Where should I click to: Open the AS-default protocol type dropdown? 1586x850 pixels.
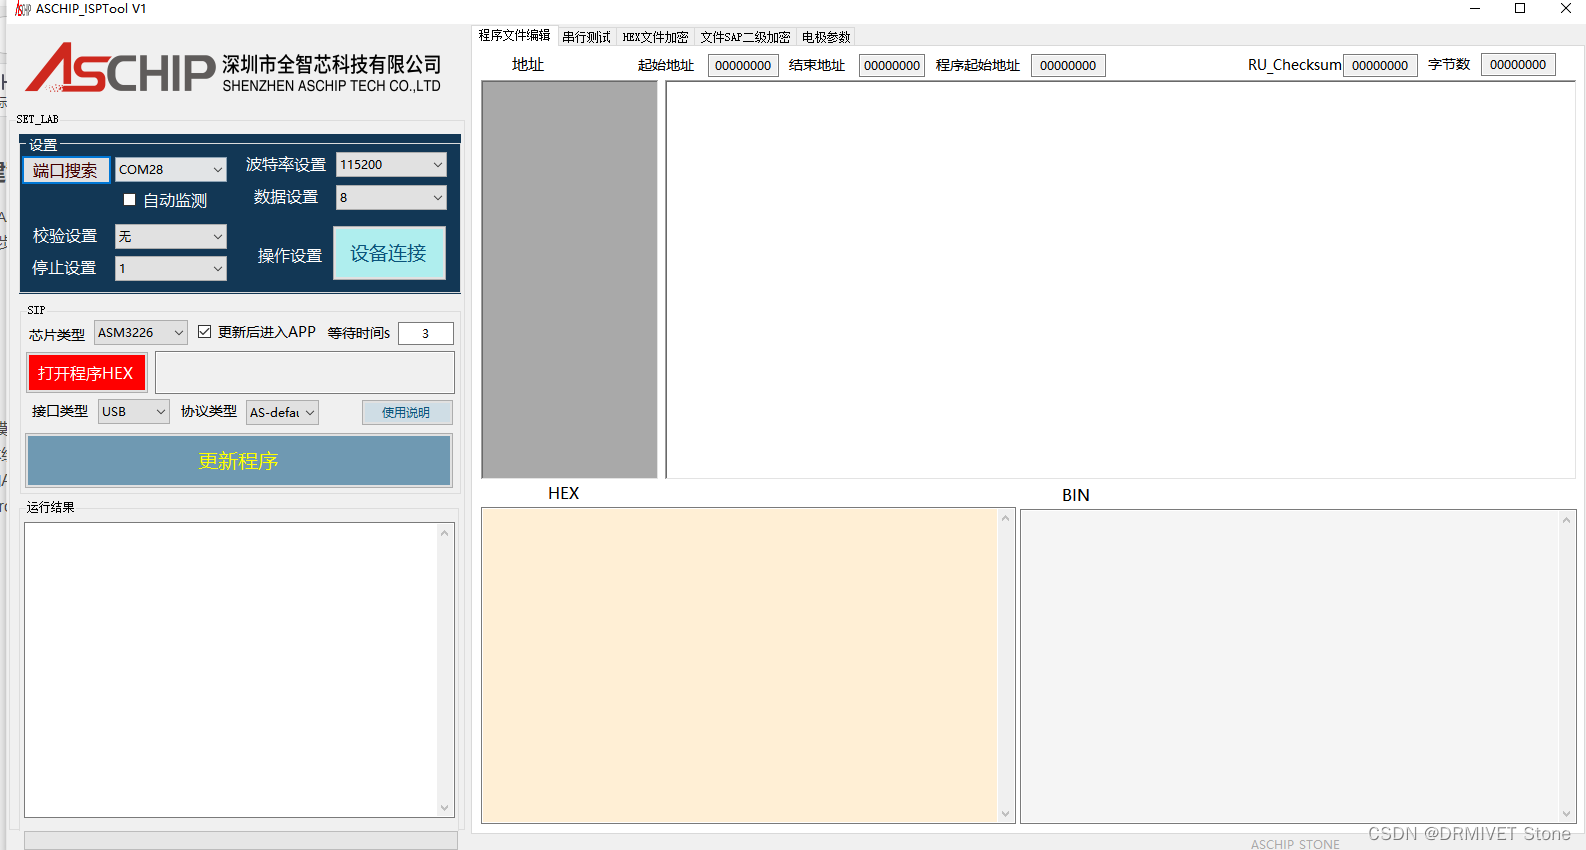pyautogui.click(x=283, y=413)
